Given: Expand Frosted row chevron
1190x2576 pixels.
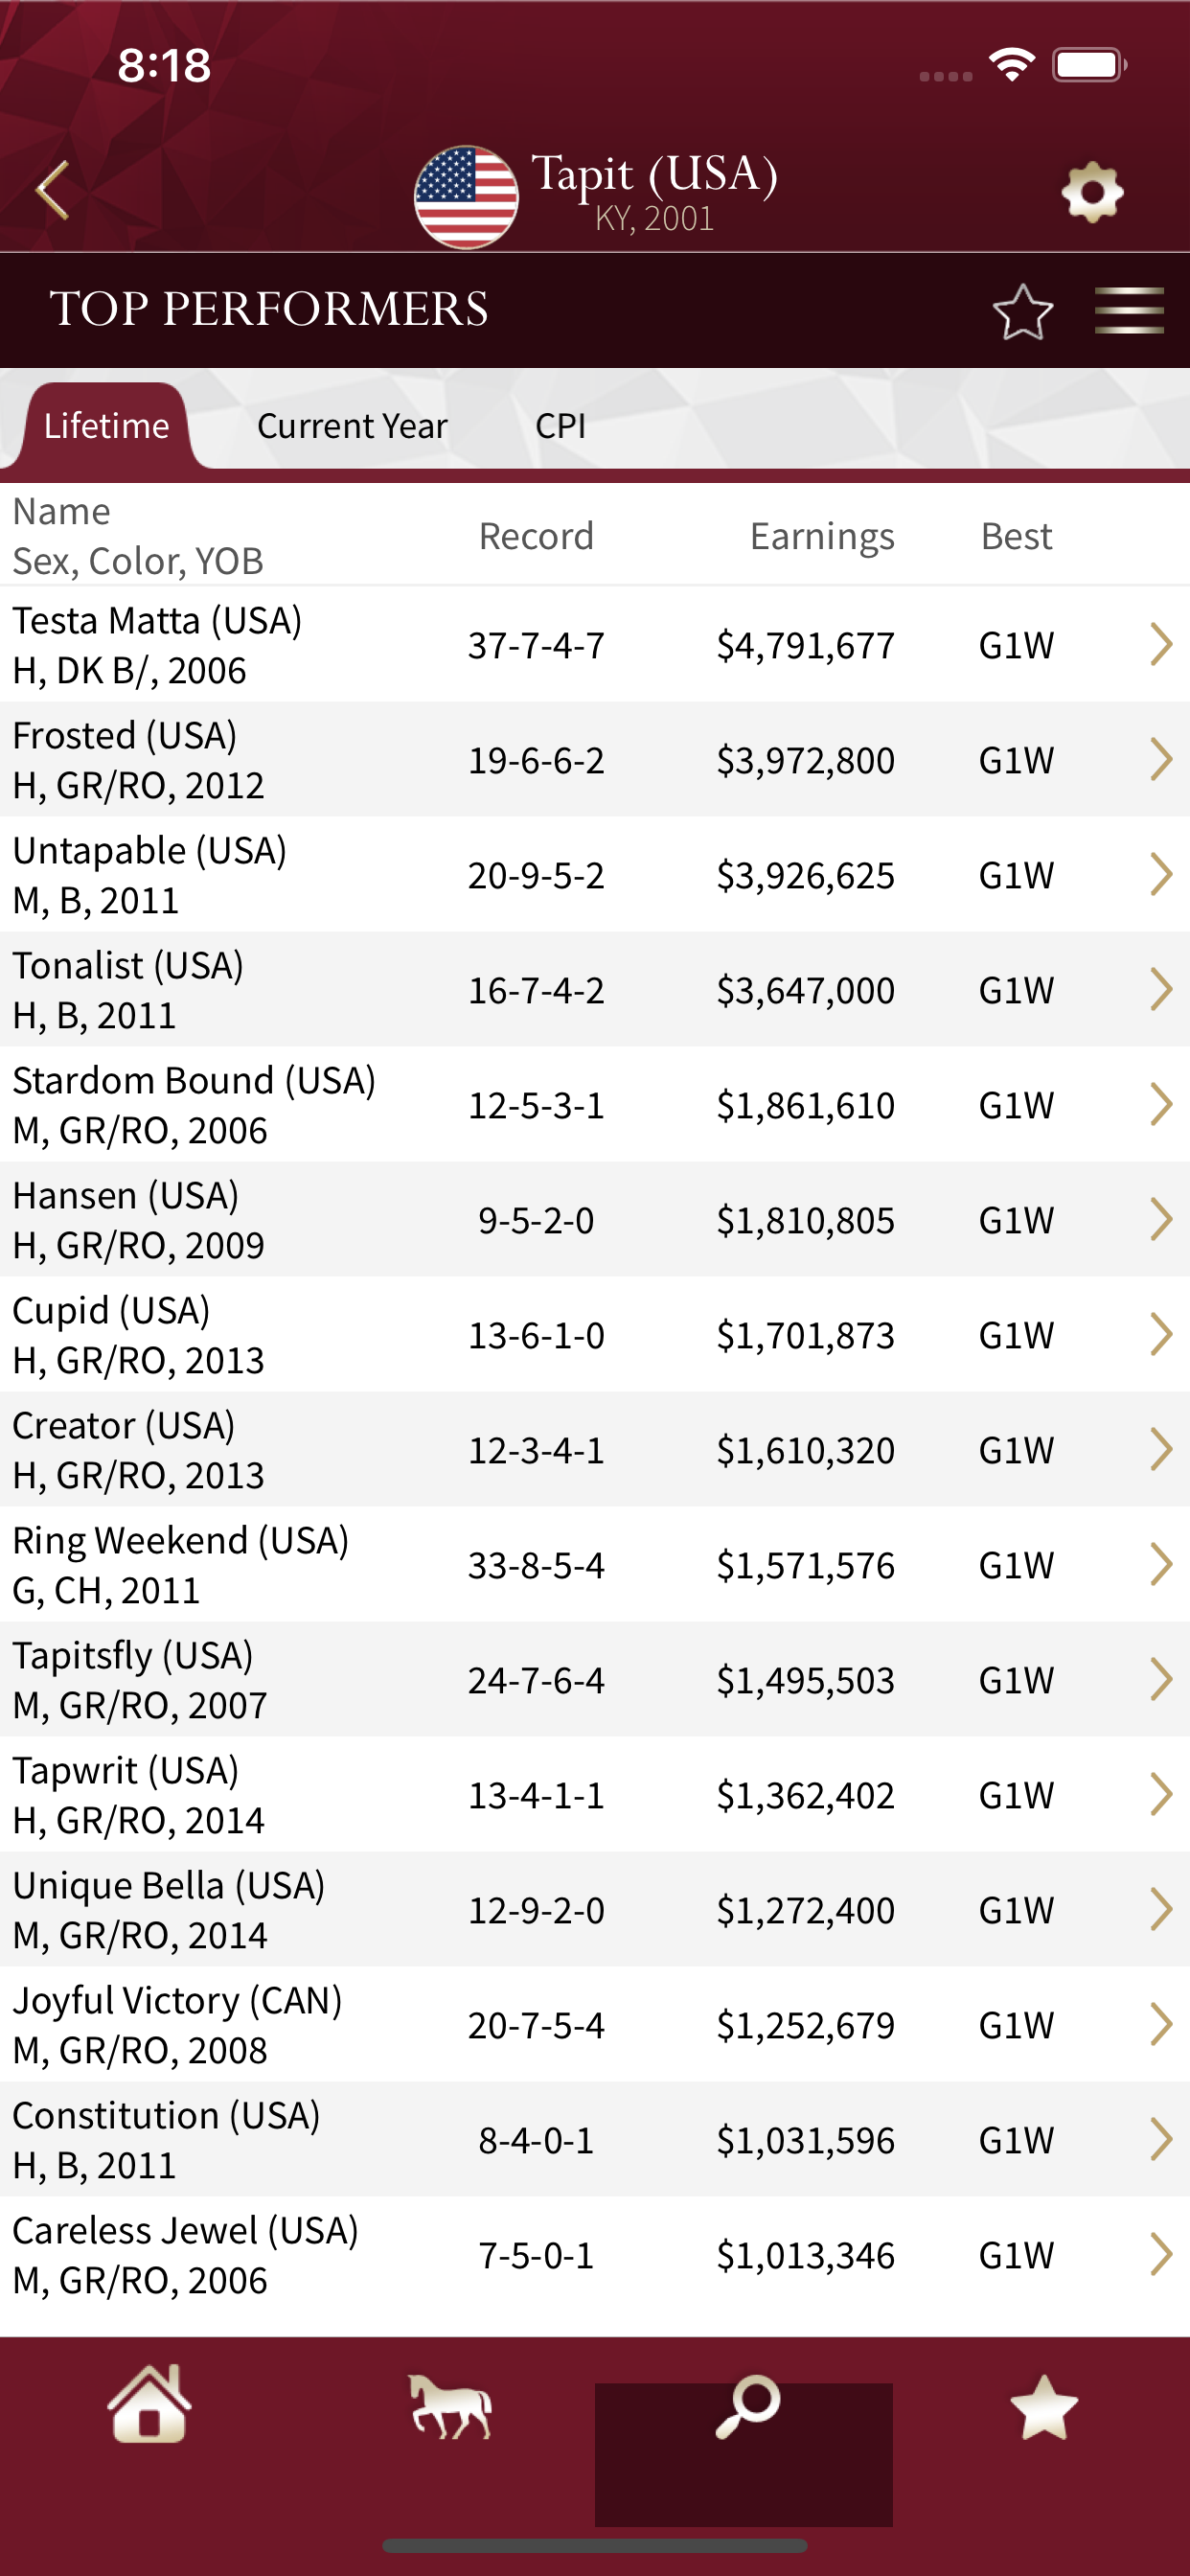Looking at the screenshot, I should [1160, 759].
